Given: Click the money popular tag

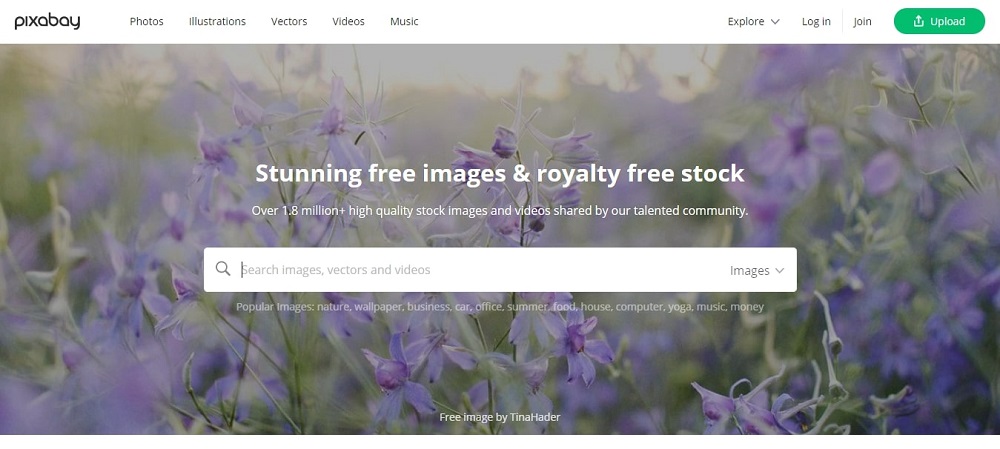Looking at the screenshot, I should (747, 307).
